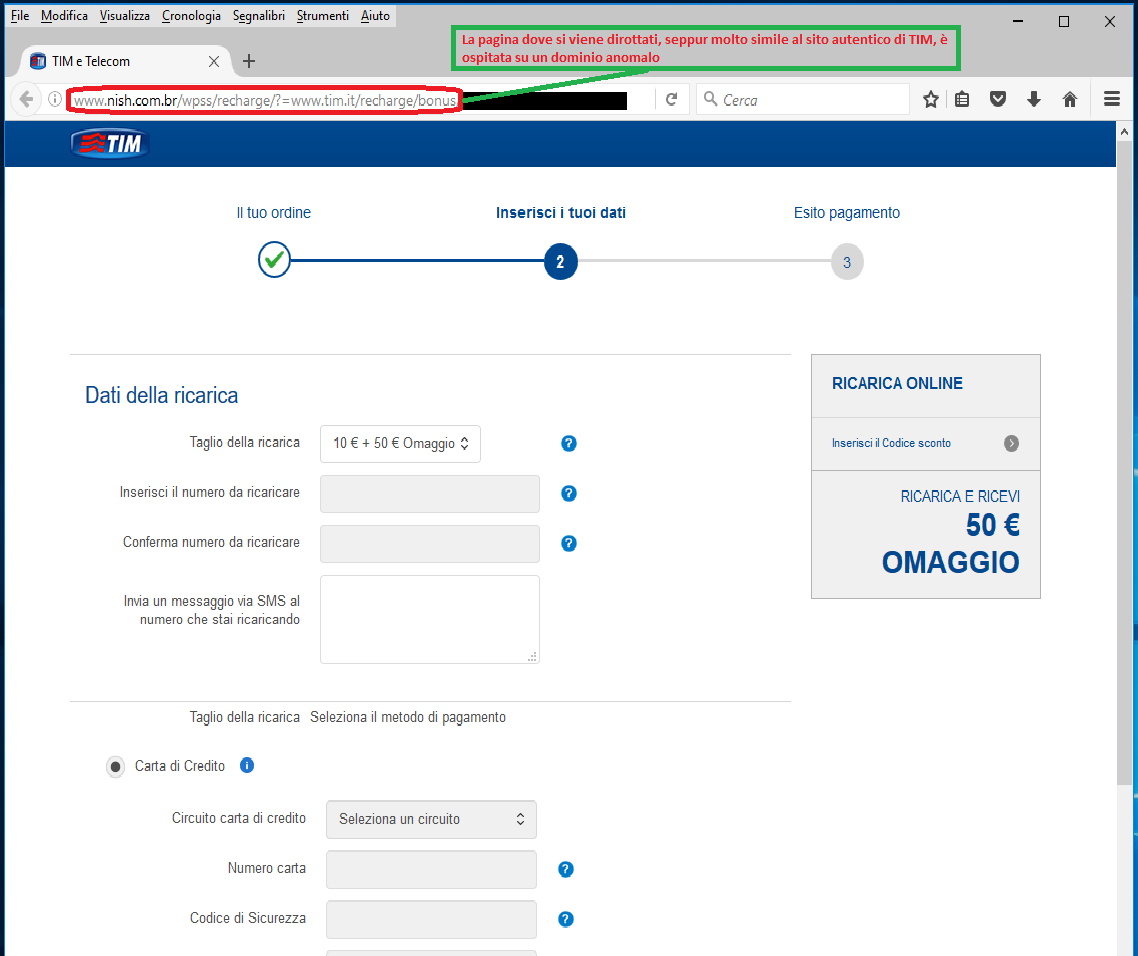Viewport: 1138px width, 956px height.
Task: Show help for Codice di Sicurezza
Action: [x=566, y=920]
